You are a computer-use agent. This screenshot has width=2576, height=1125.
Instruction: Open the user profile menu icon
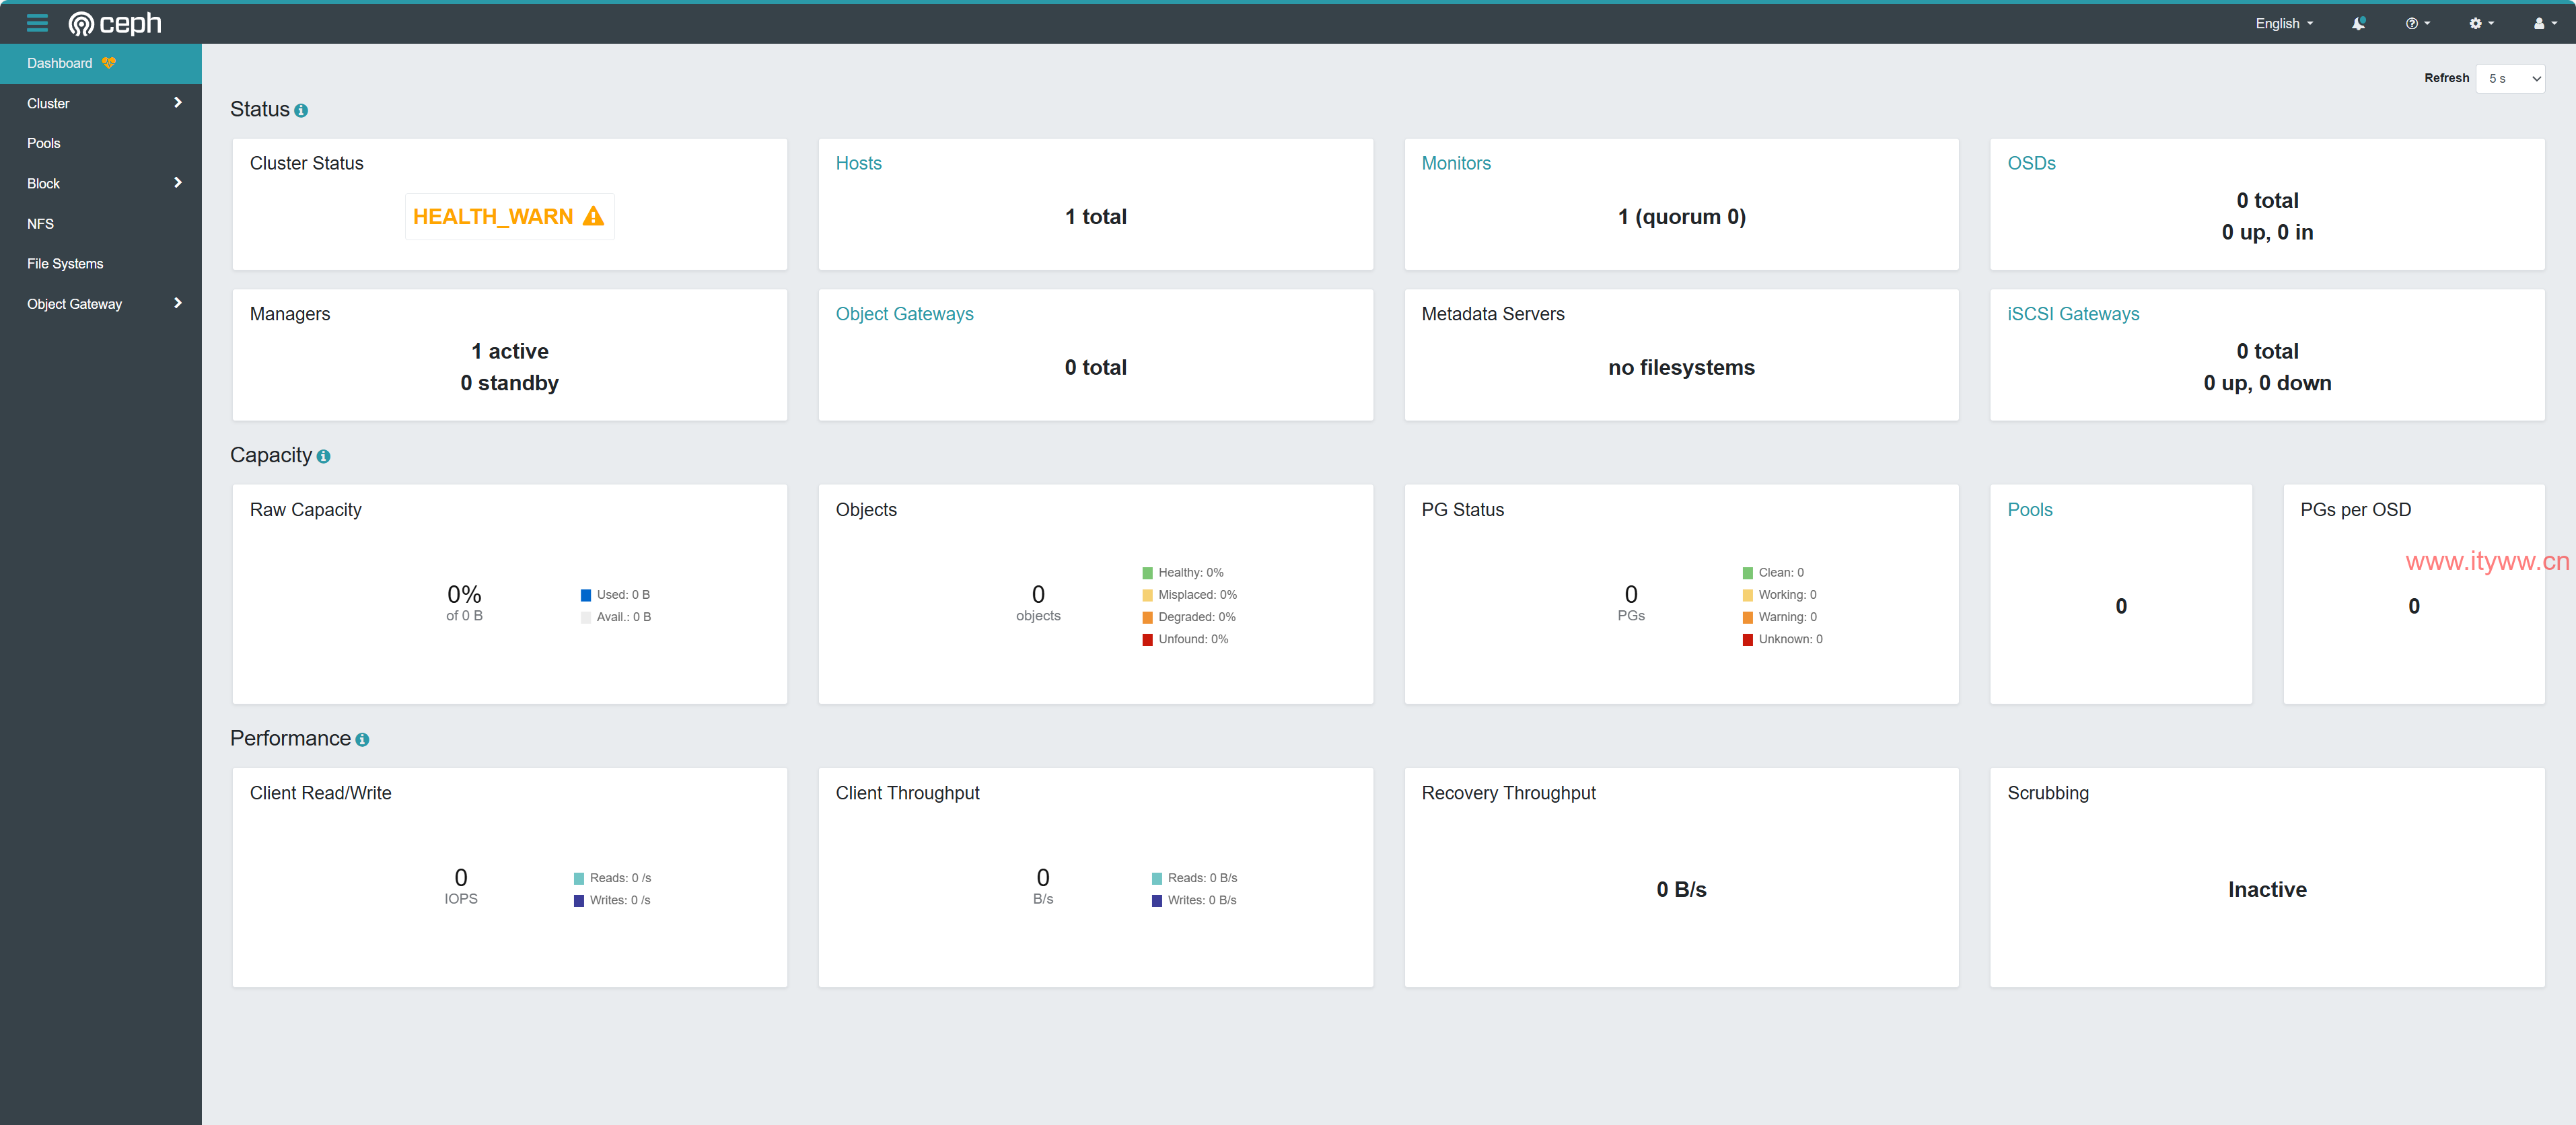2544,23
